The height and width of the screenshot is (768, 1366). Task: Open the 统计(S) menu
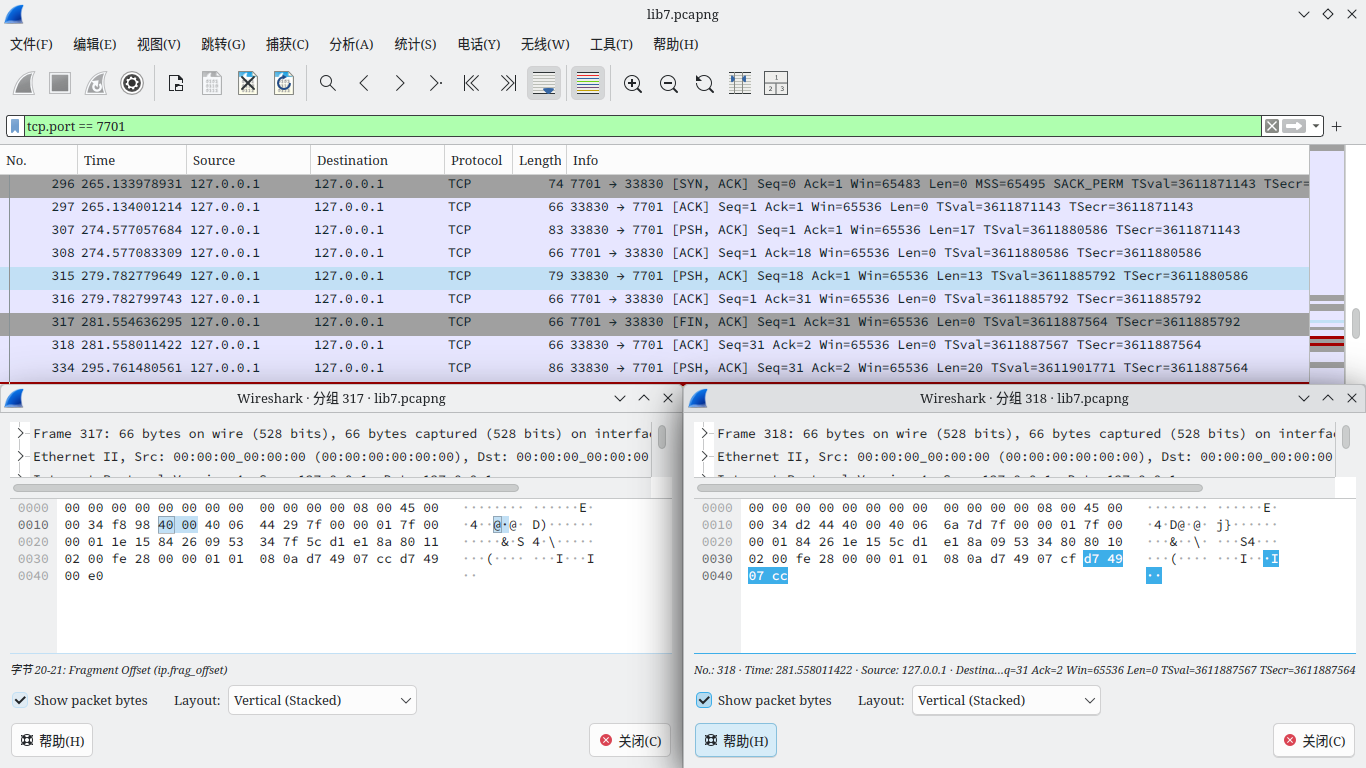click(415, 44)
